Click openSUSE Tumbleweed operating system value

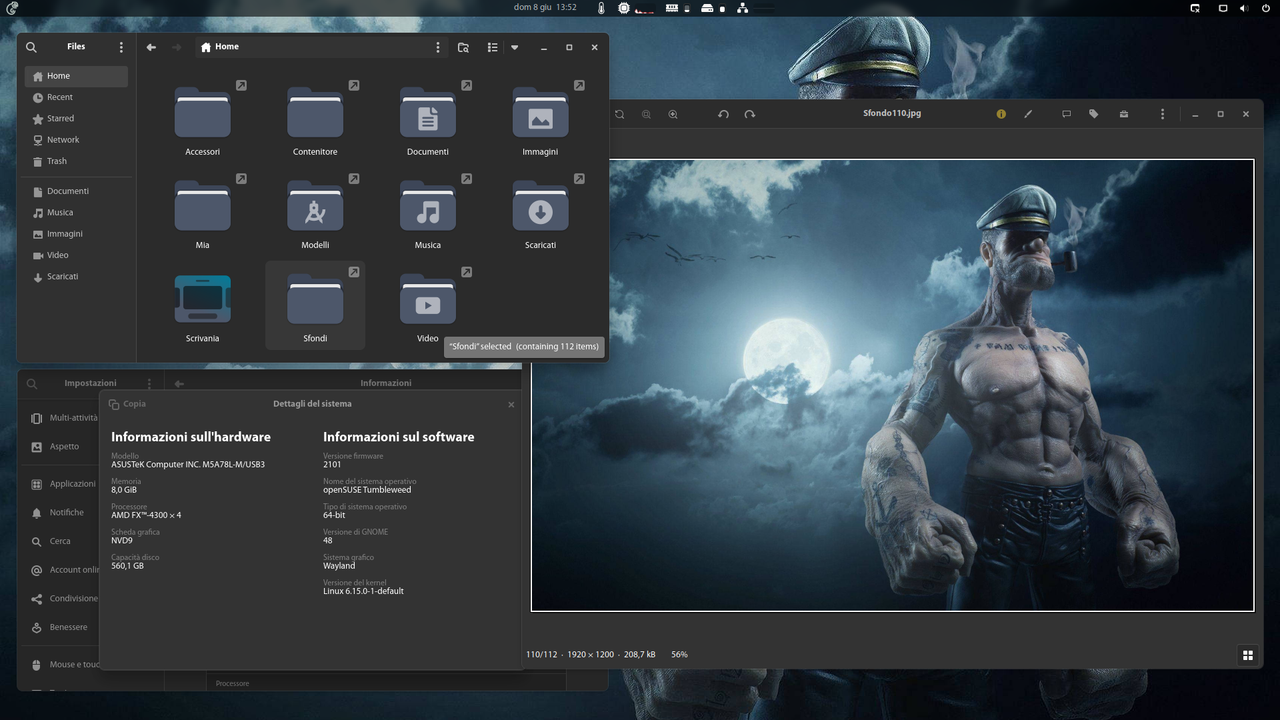pos(367,490)
